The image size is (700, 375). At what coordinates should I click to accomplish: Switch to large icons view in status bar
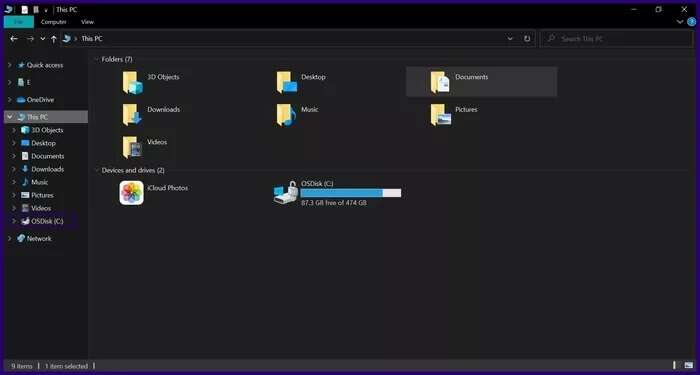coord(689,366)
